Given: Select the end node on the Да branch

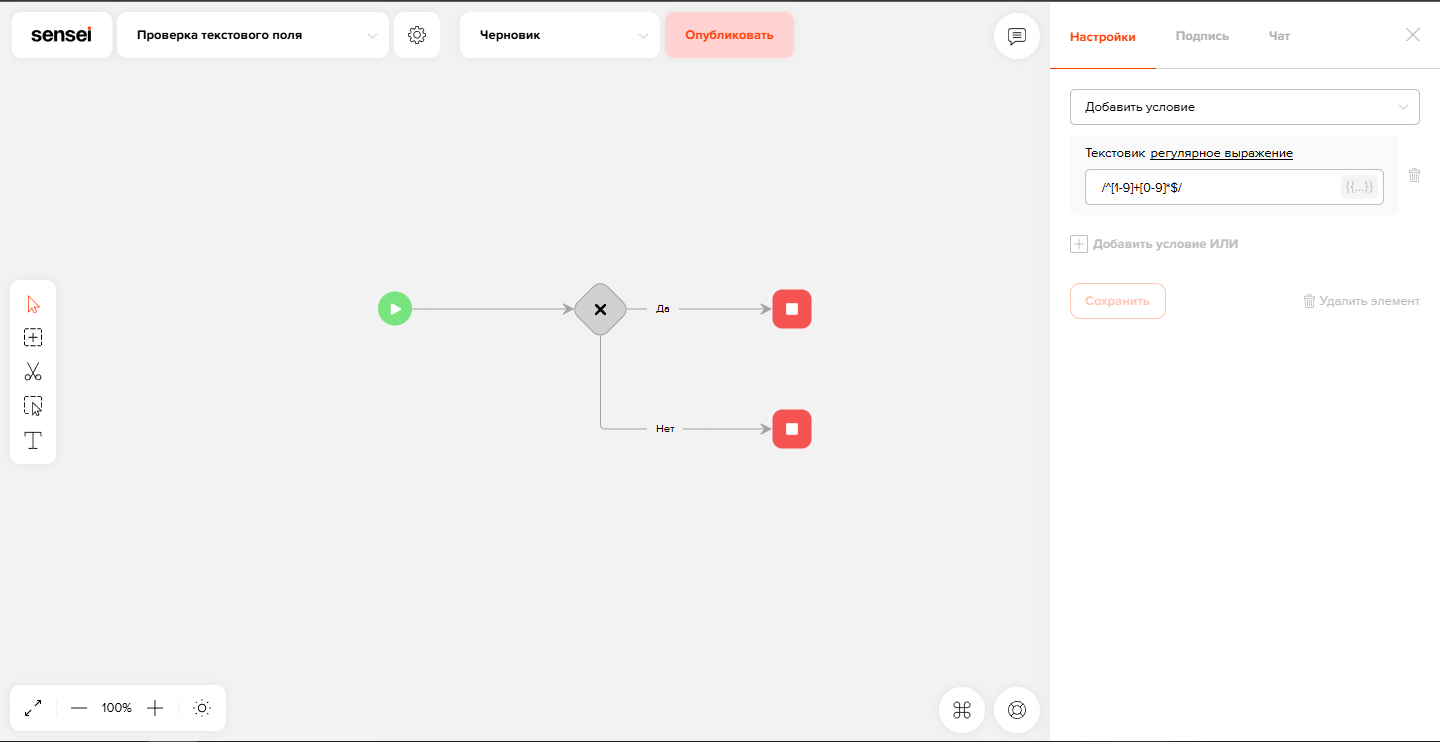Looking at the screenshot, I should point(792,309).
